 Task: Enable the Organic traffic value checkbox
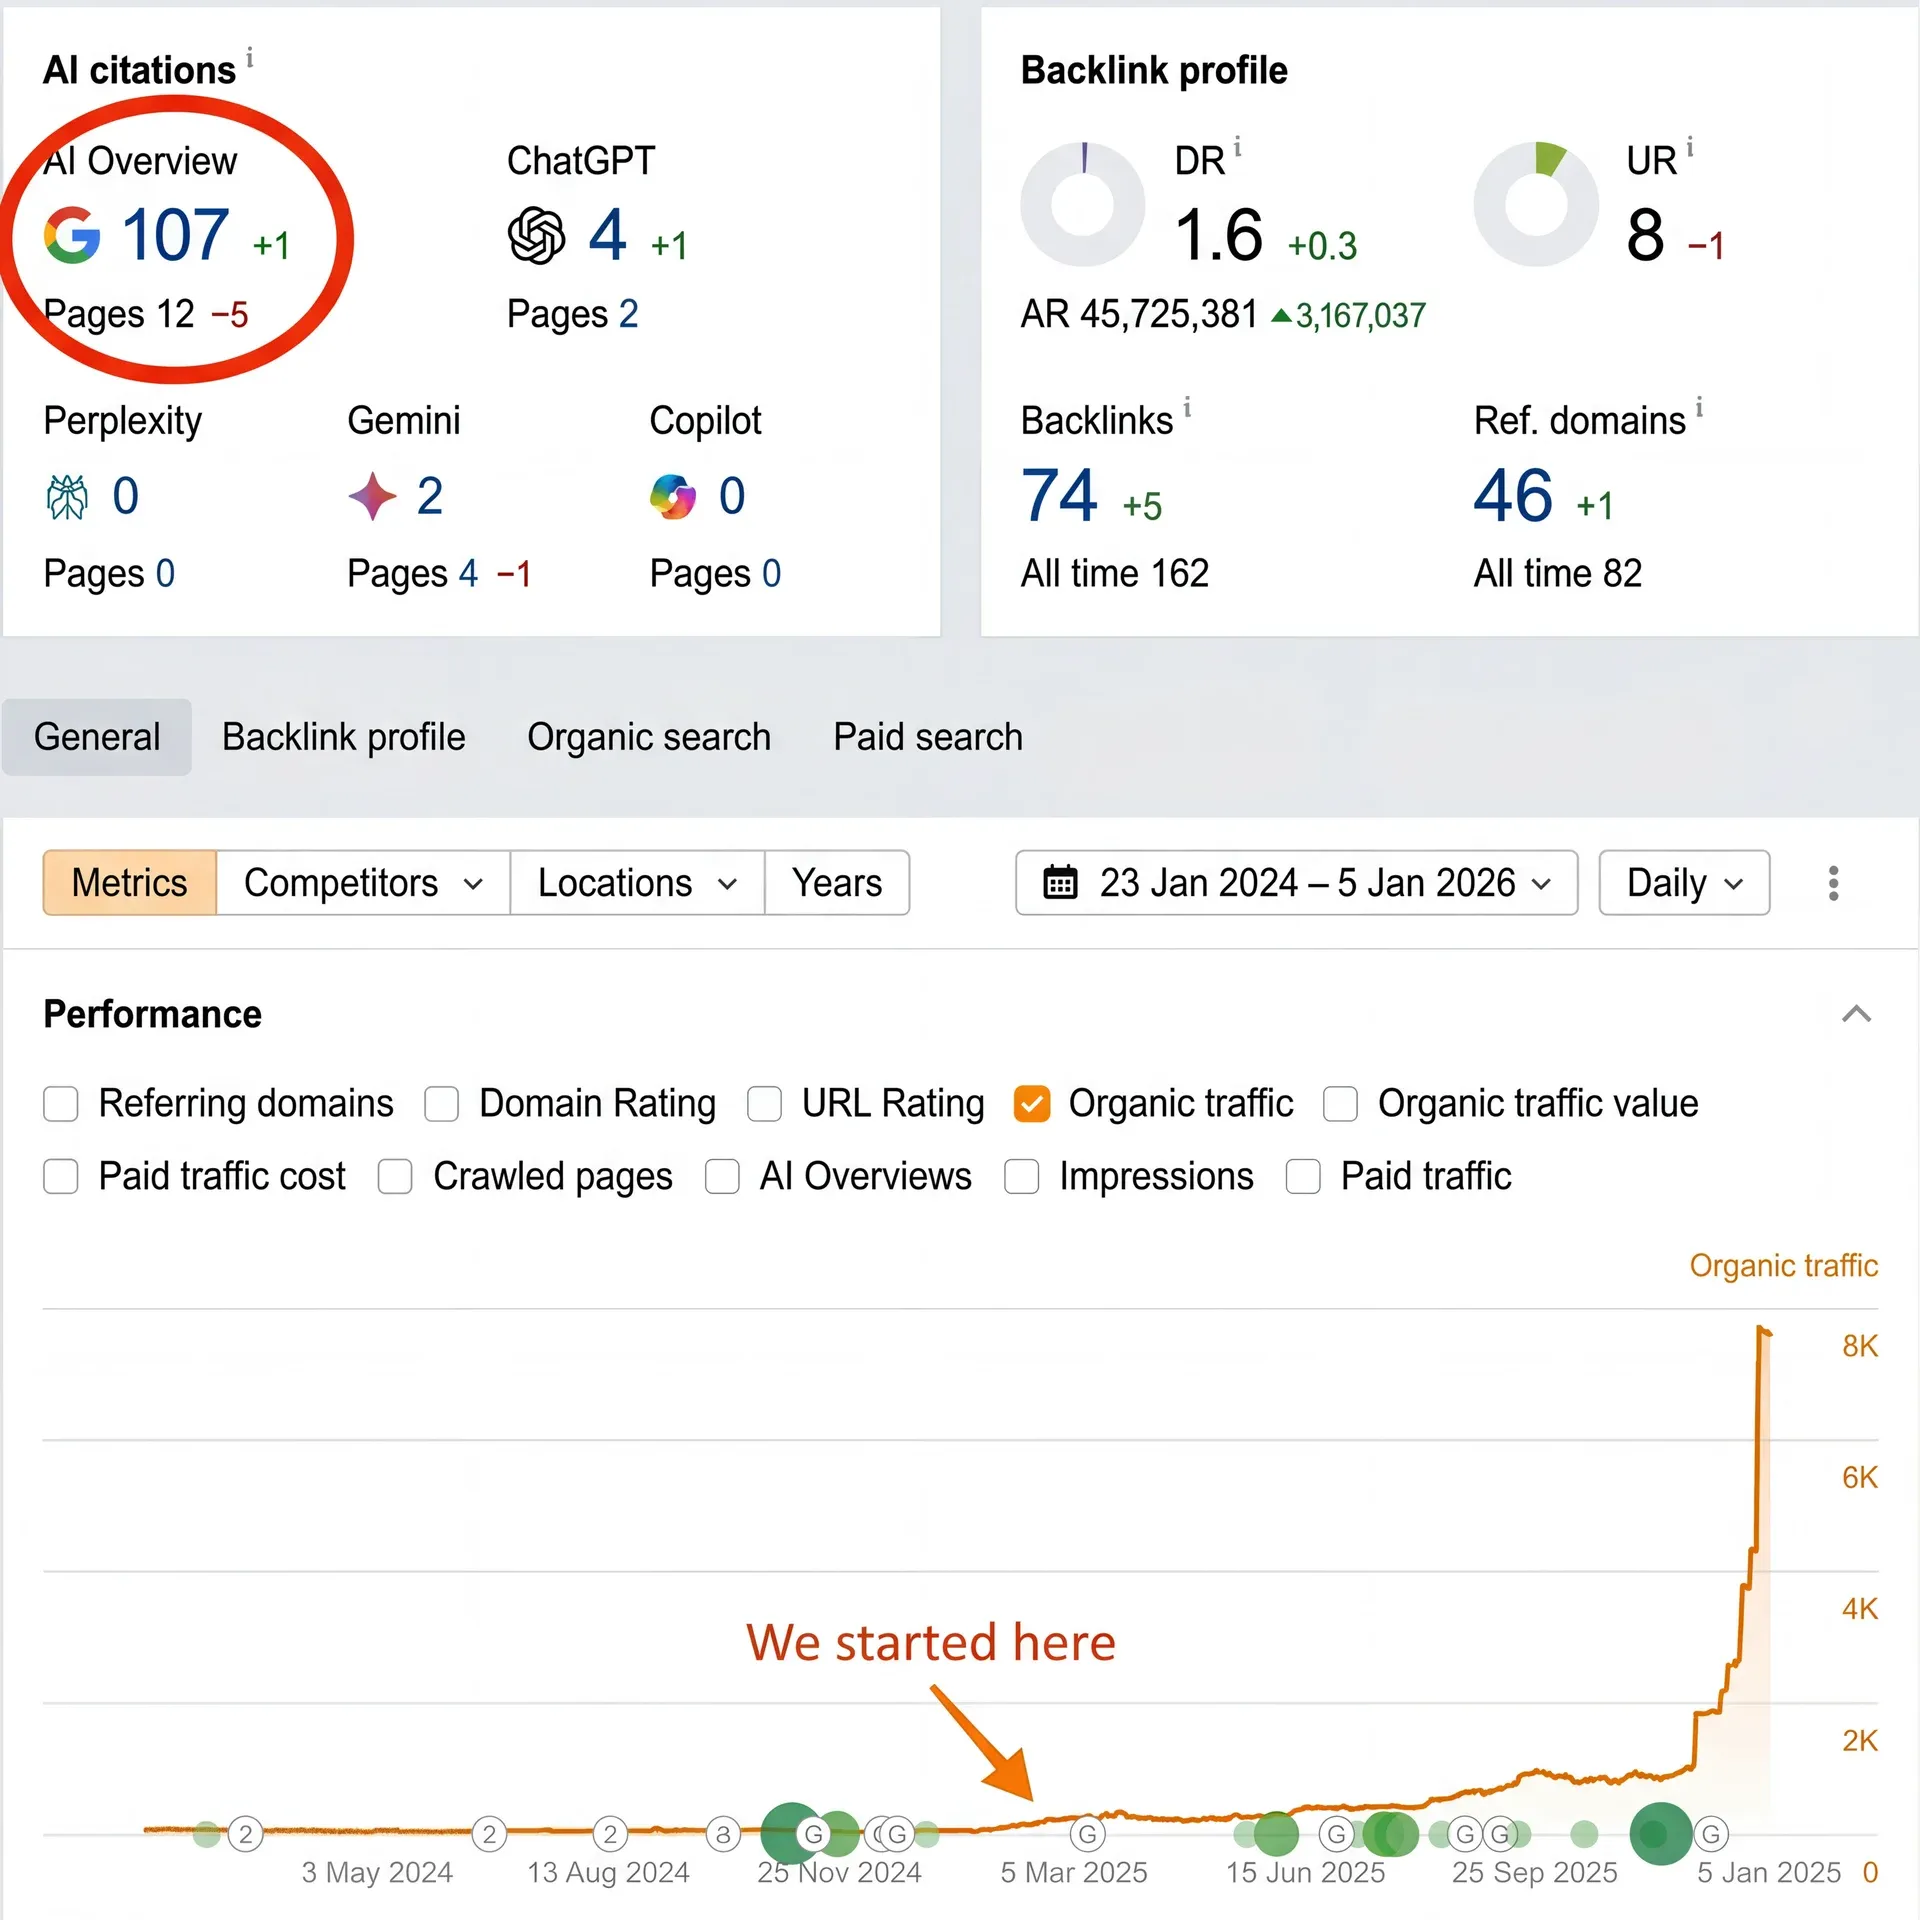click(x=1340, y=1104)
